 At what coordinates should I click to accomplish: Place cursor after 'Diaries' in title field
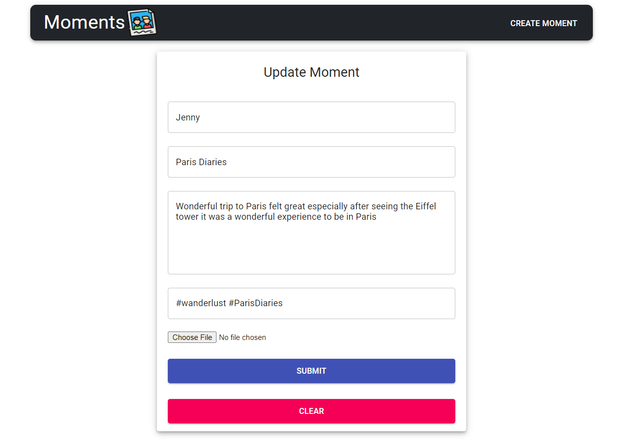(x=230, y=162)
